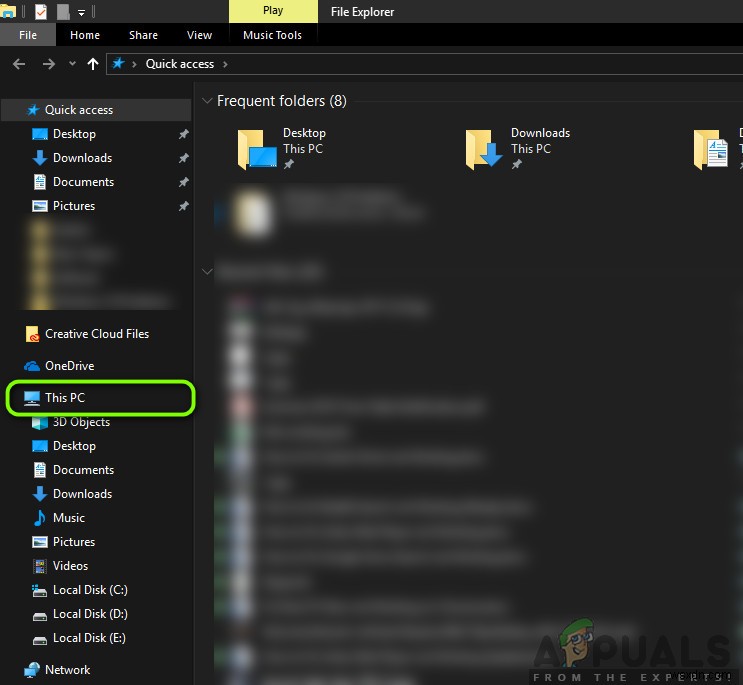Viewport: 743px width, 685px height.
Task: Click the 3D Objects cube icon
Action: [40, 422]
